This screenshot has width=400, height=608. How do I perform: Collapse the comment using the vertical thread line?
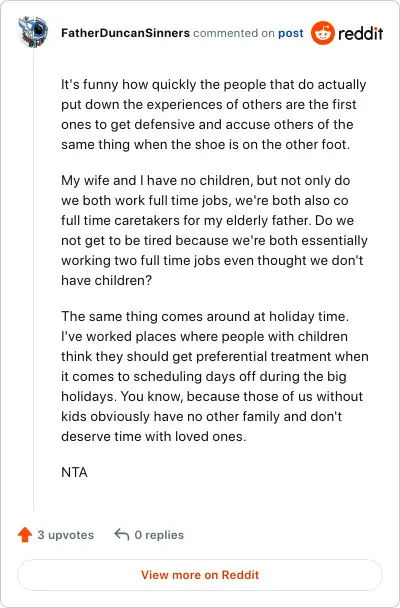(x=33, y=279)
